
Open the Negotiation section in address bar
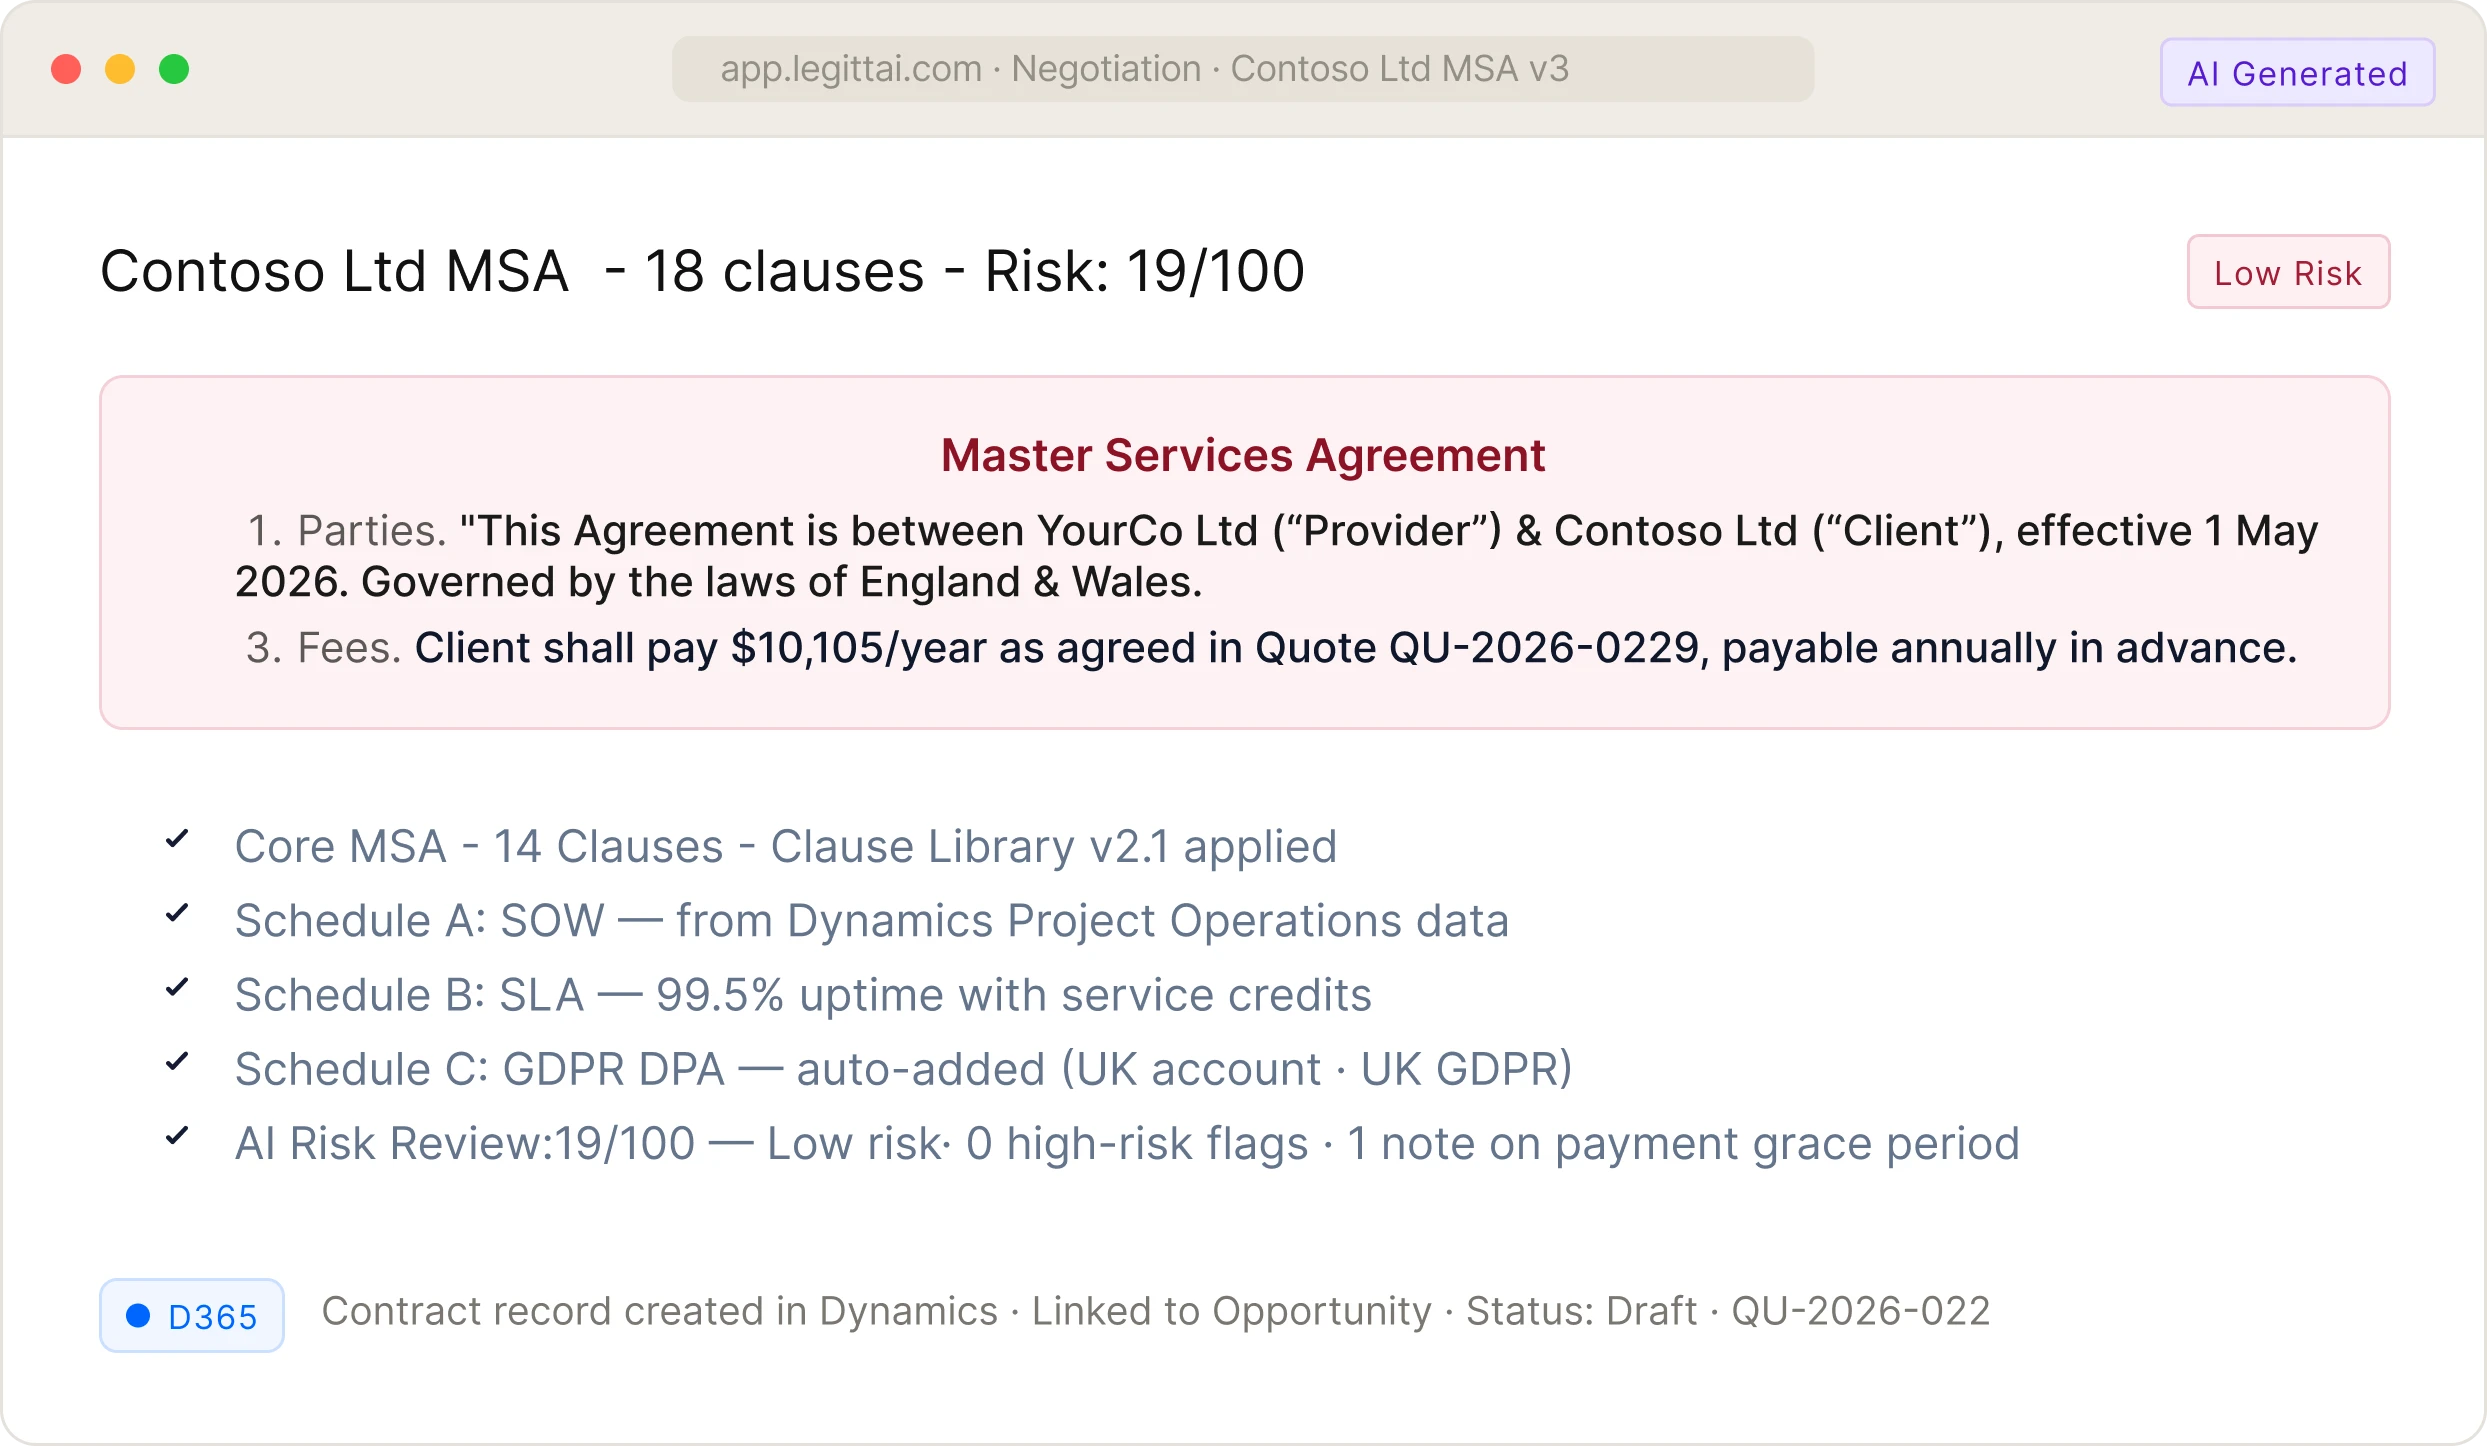click(1103, 68)
